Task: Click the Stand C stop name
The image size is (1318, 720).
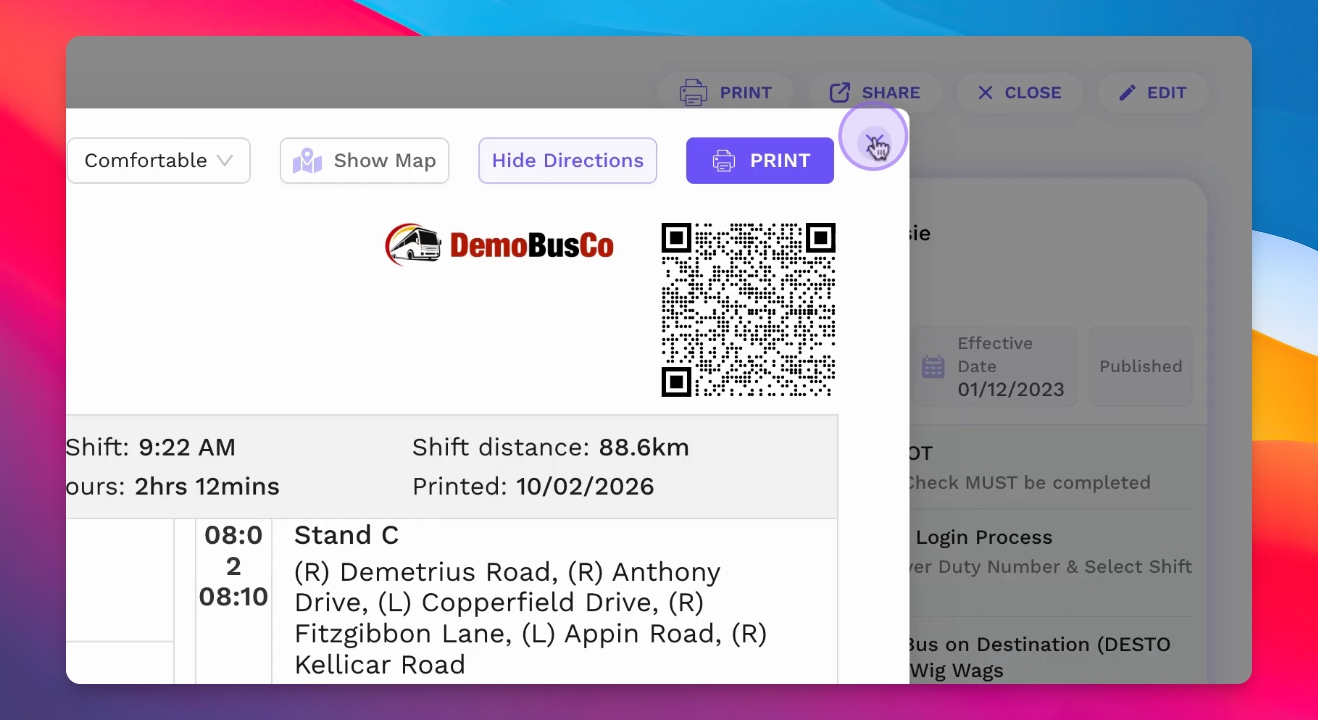Action: pos(346,535)
